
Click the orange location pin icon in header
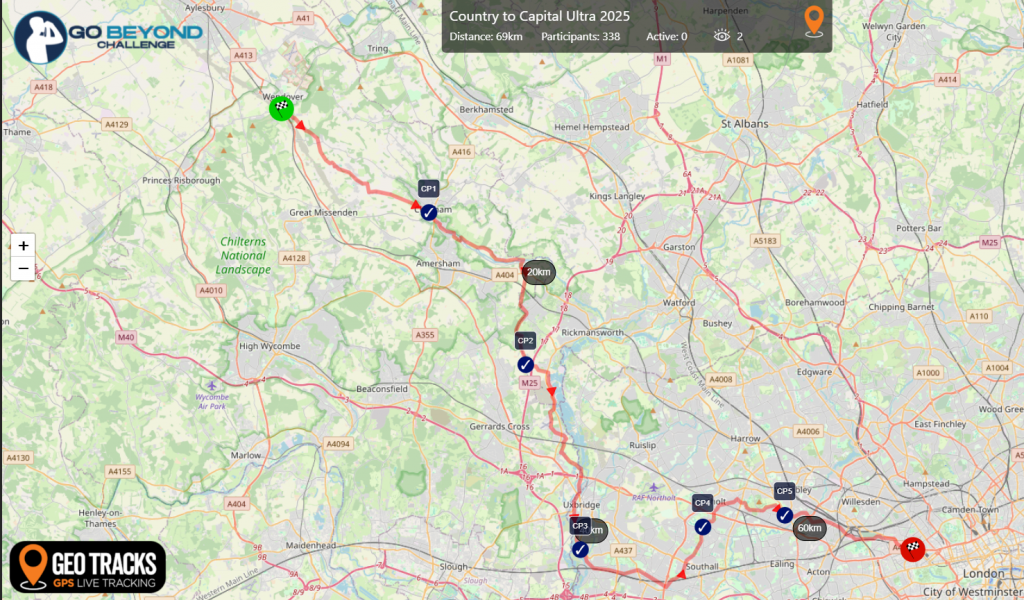814,22
